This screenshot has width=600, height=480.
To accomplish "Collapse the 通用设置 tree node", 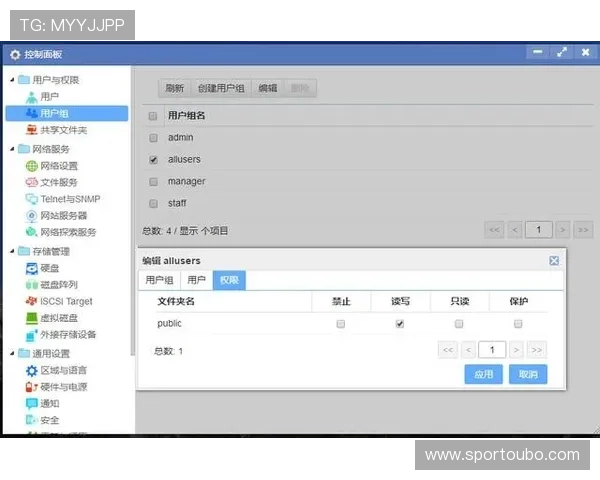I will pos(12,353).
